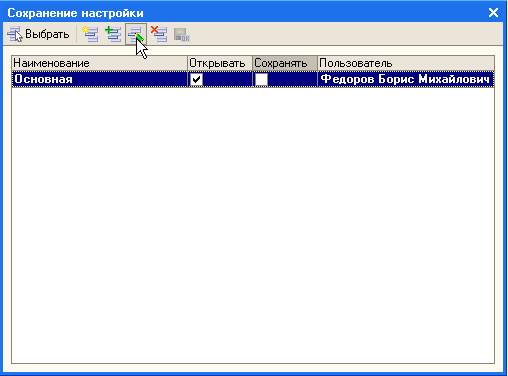Add settings by copying icon

pos(113,34)
